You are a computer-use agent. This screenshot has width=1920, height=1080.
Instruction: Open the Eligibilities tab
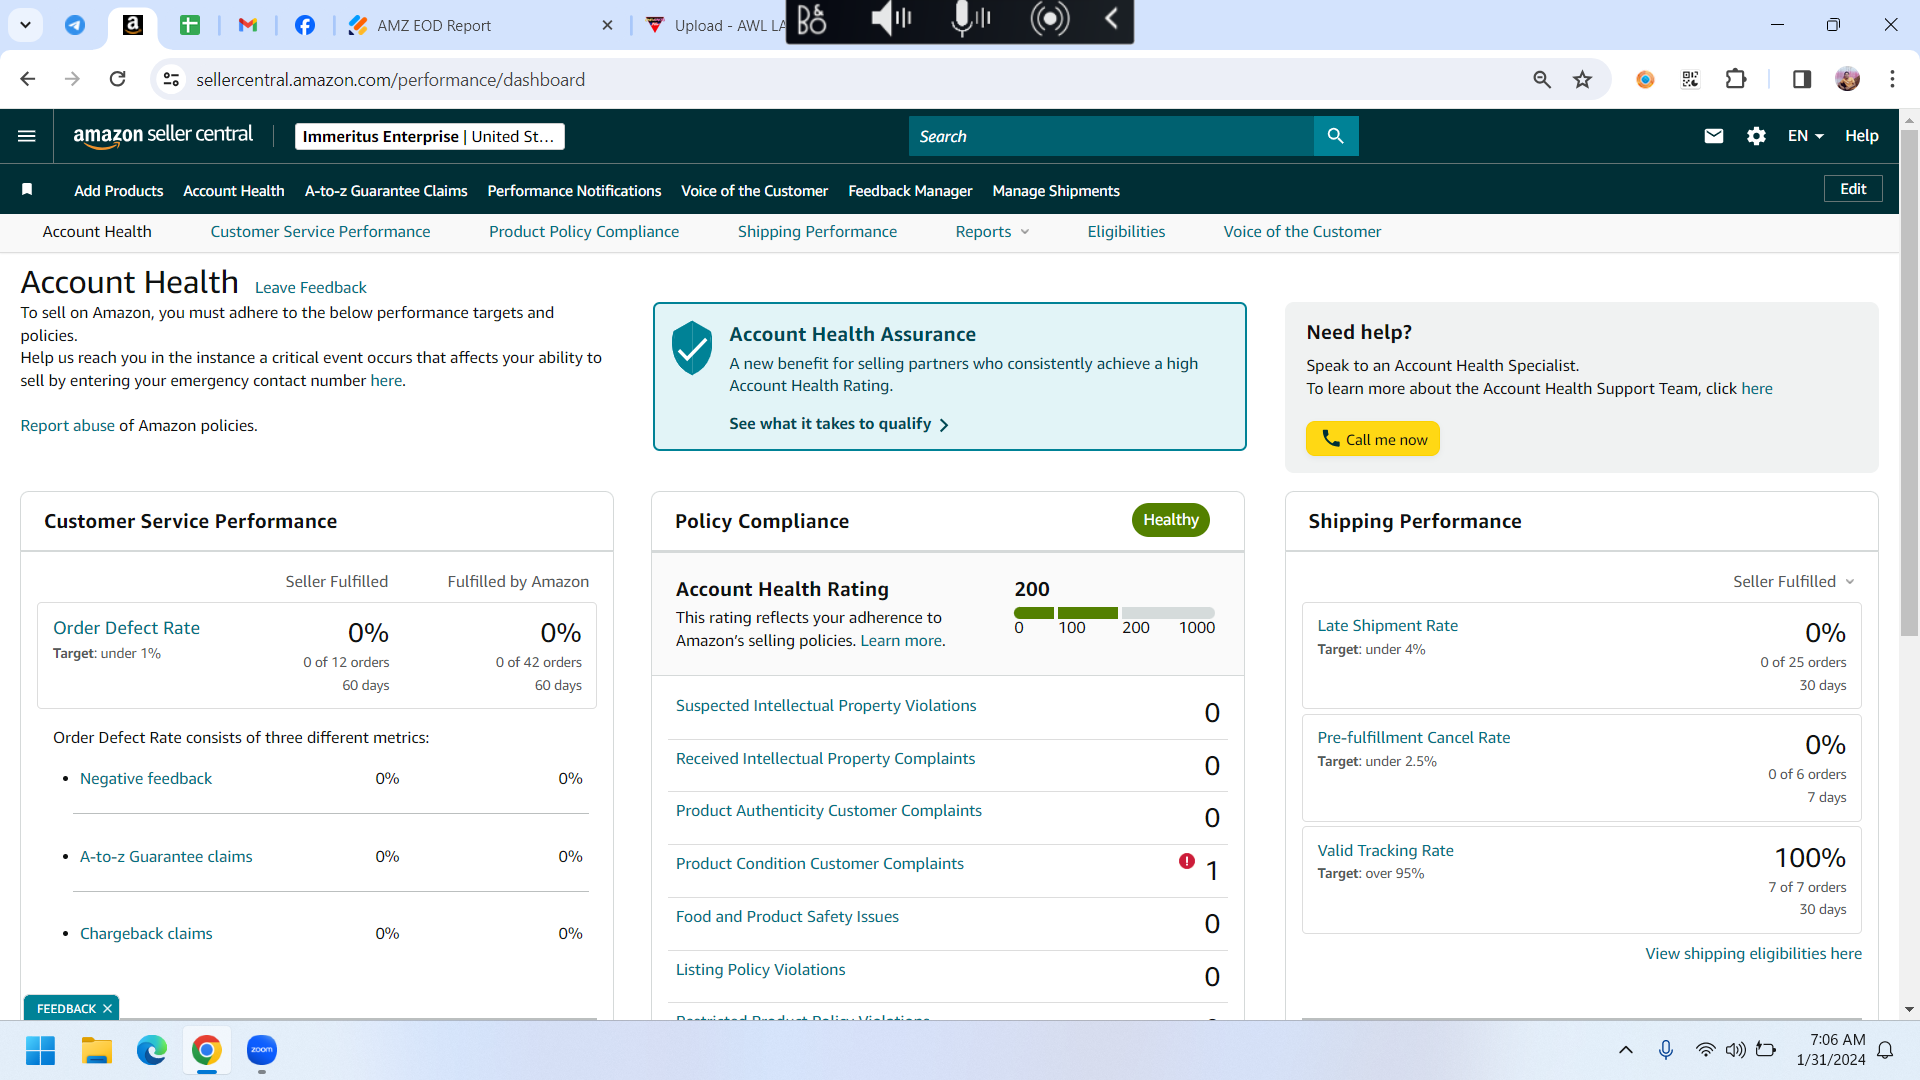tap(1126, 232)
